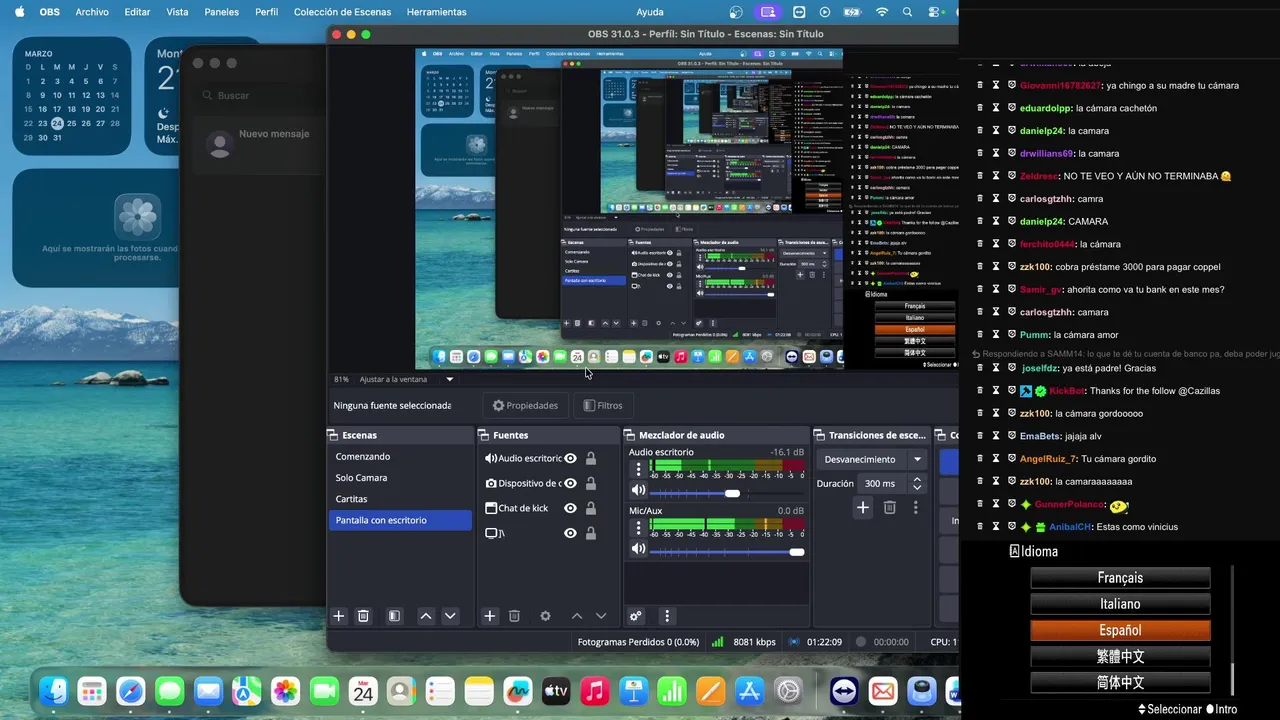Move source down arrow in Fuentes panel
The height and width of the screenshot is (720, 1280).
(x=601, y=616)
